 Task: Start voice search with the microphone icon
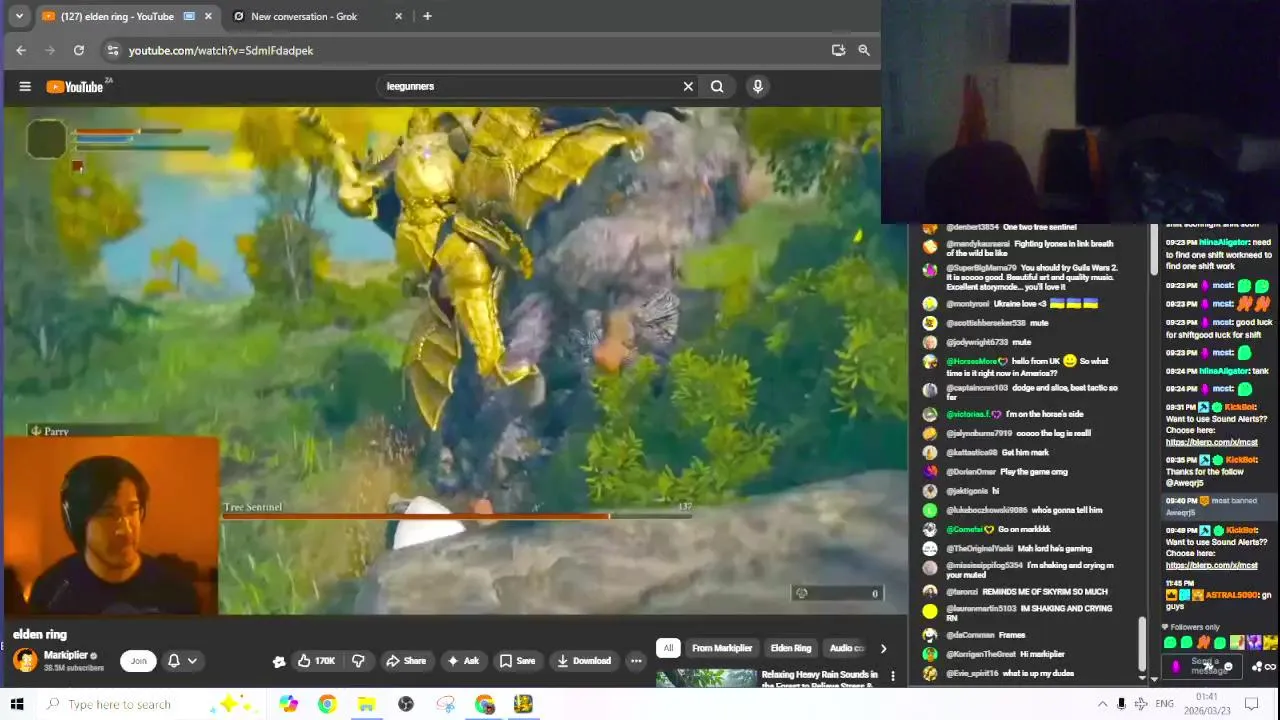[758, 86]
